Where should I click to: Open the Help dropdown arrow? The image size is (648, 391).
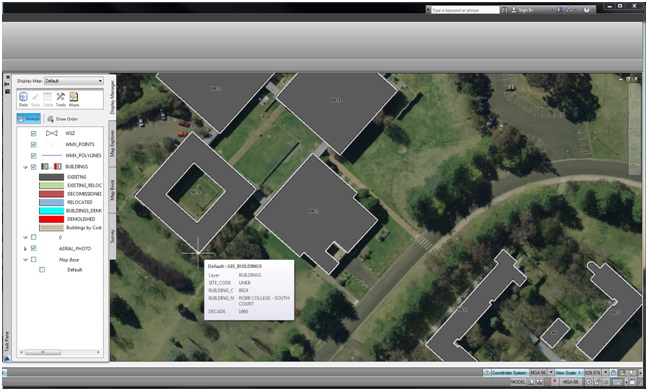tap(593, 10)
